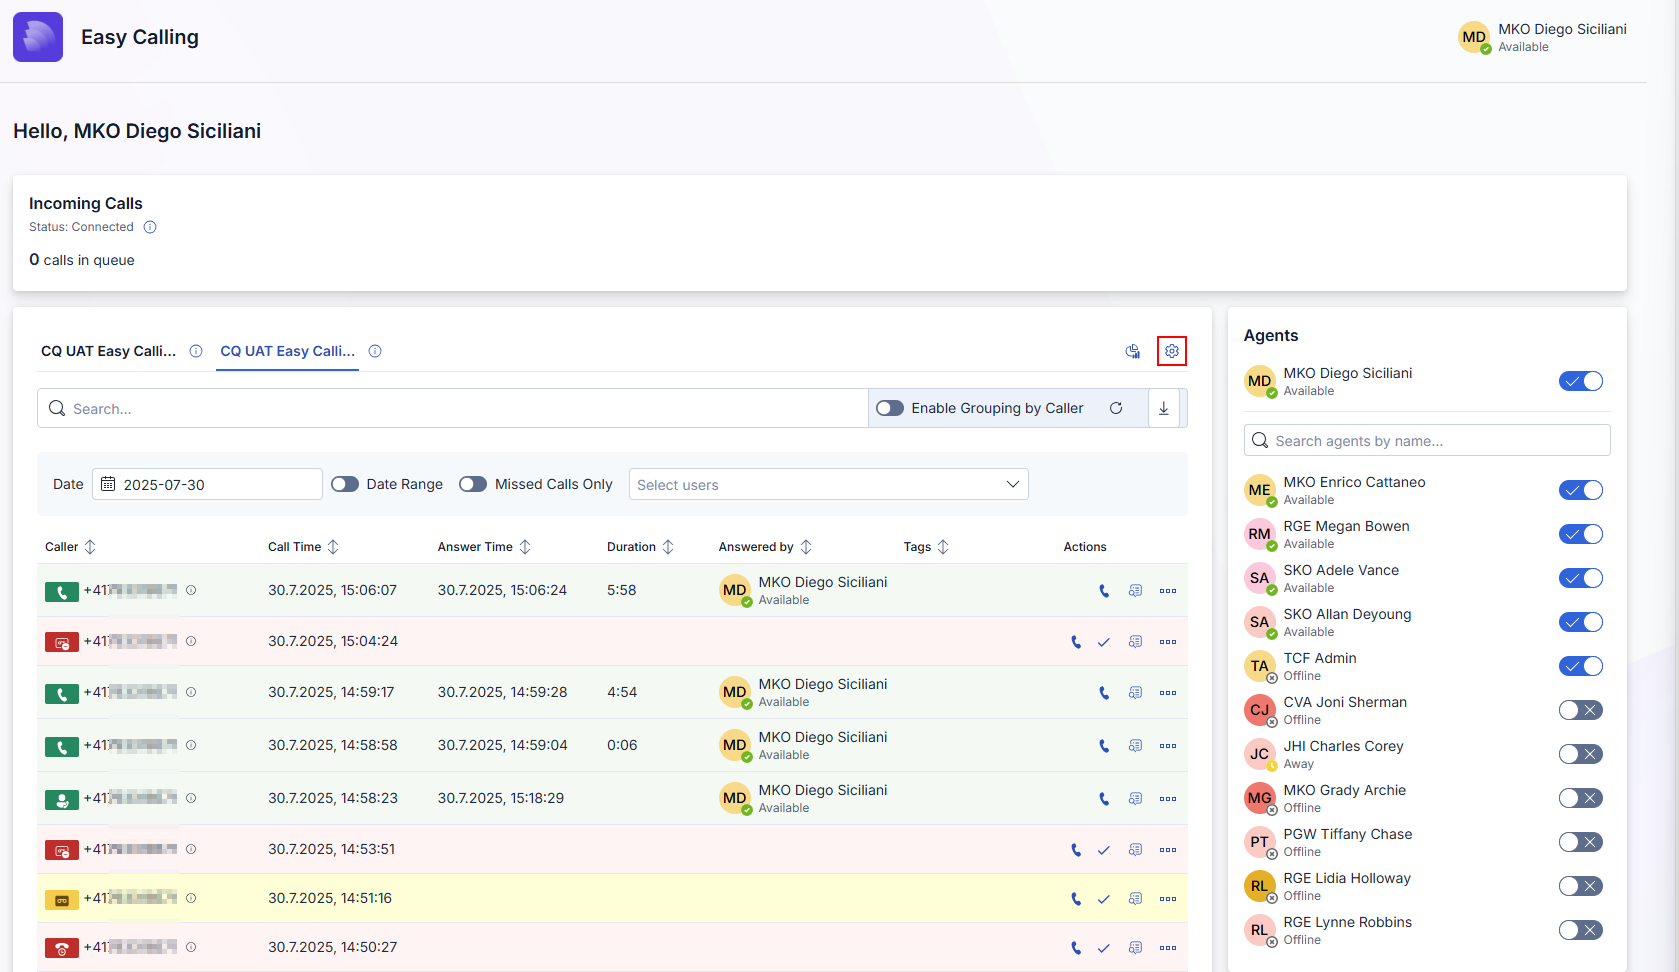Click the refresh call list icon
Screen dimensions: 1679x972
click(x=1115, y=408)
